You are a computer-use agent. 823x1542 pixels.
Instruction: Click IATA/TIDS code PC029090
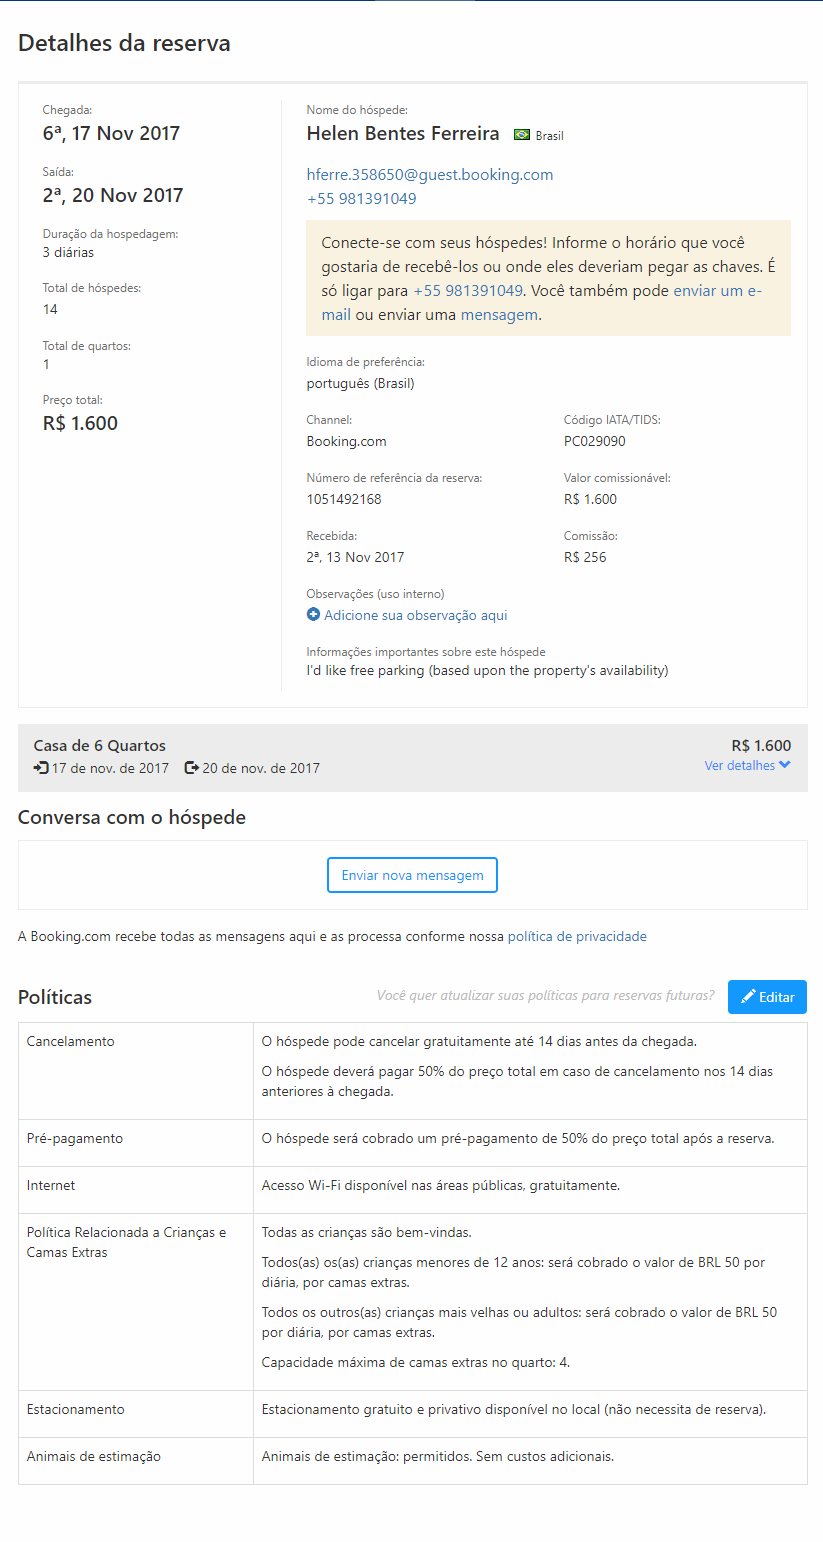(x=595, y=441)
